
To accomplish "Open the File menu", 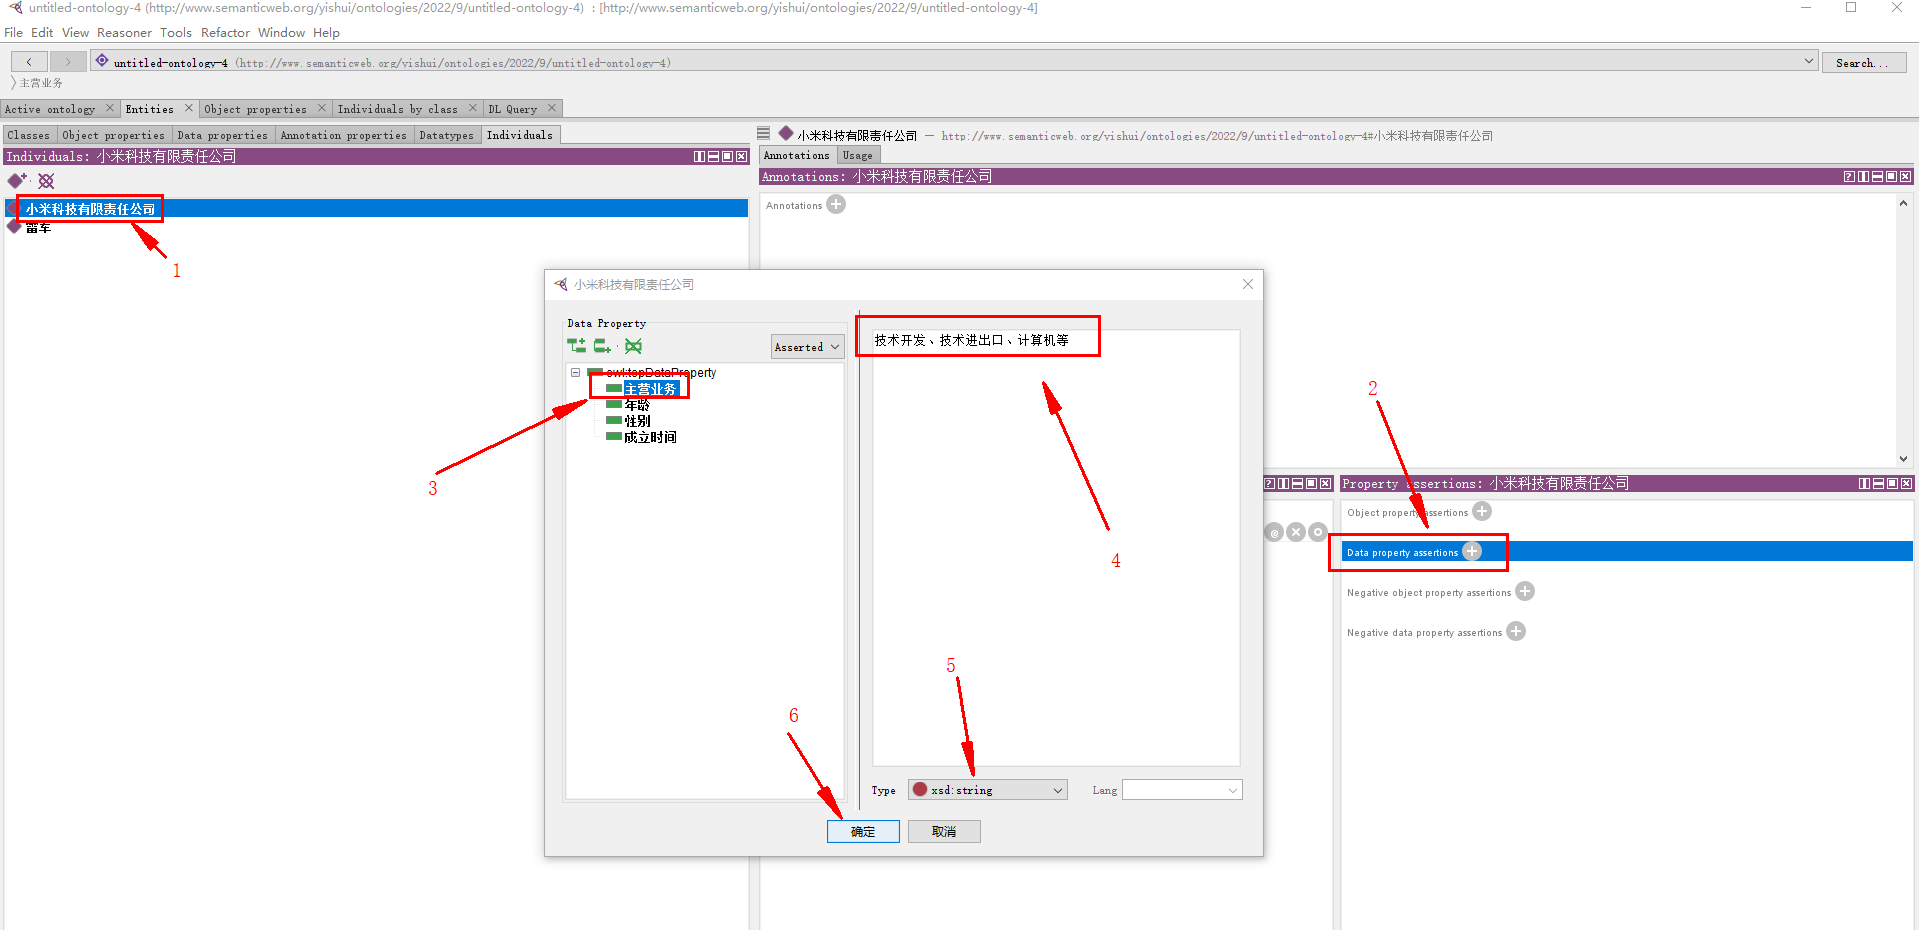I will pyautogui.click(x=13, y=33).
